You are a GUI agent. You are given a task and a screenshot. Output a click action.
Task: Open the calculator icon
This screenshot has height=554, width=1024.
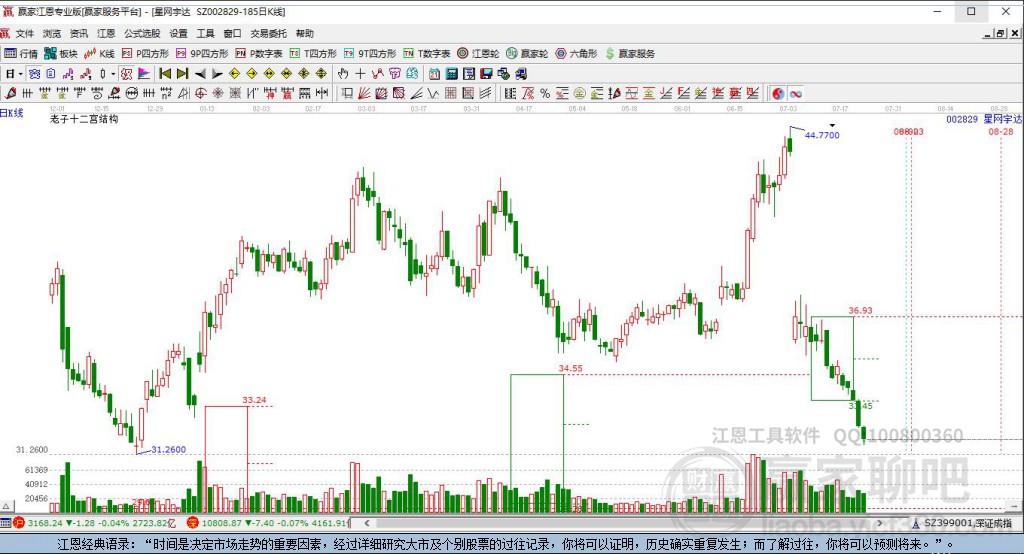pos(452,74)
